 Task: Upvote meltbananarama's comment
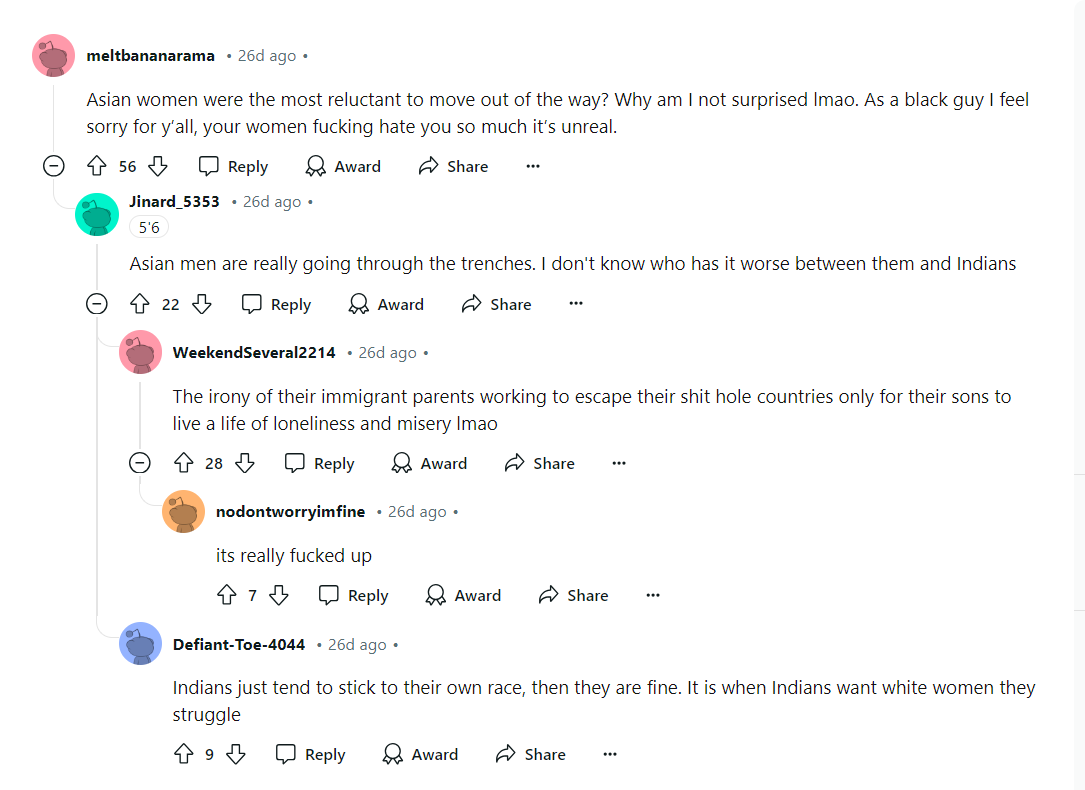pos(97,166)
